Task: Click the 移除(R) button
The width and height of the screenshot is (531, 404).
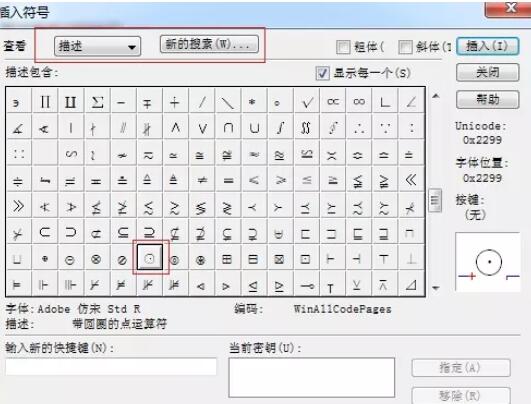Action: tap(461, 395)
